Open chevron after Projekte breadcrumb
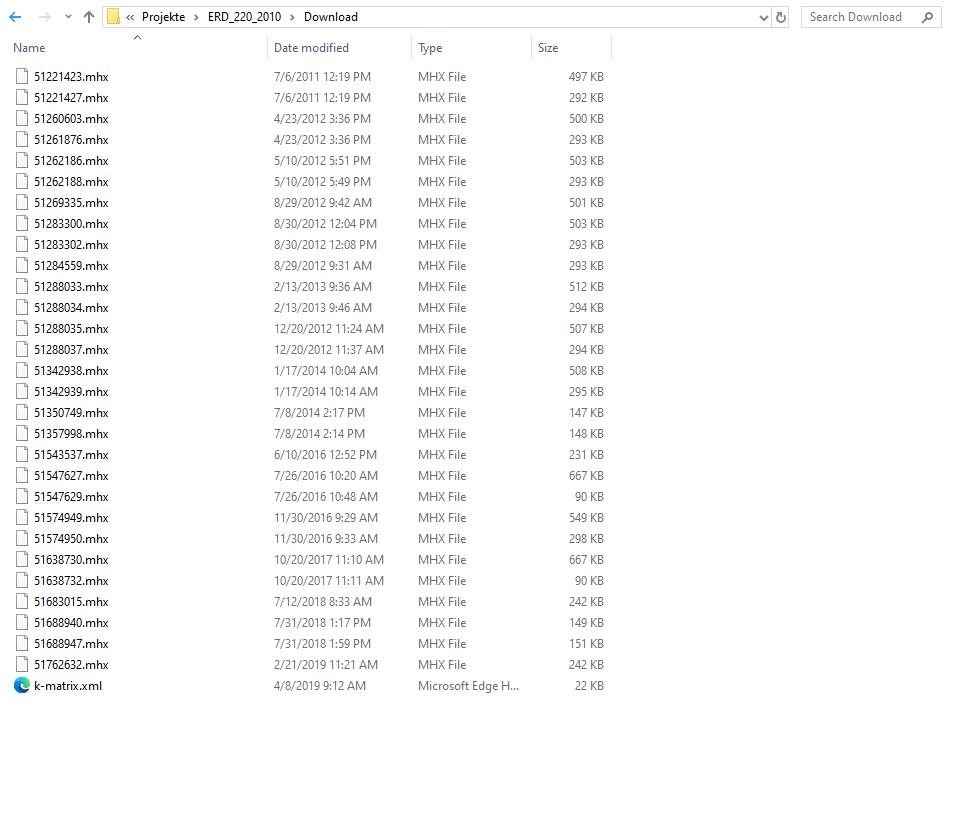Image resolution: width=955 pixels, height=829 pixels. pos(196,17)
